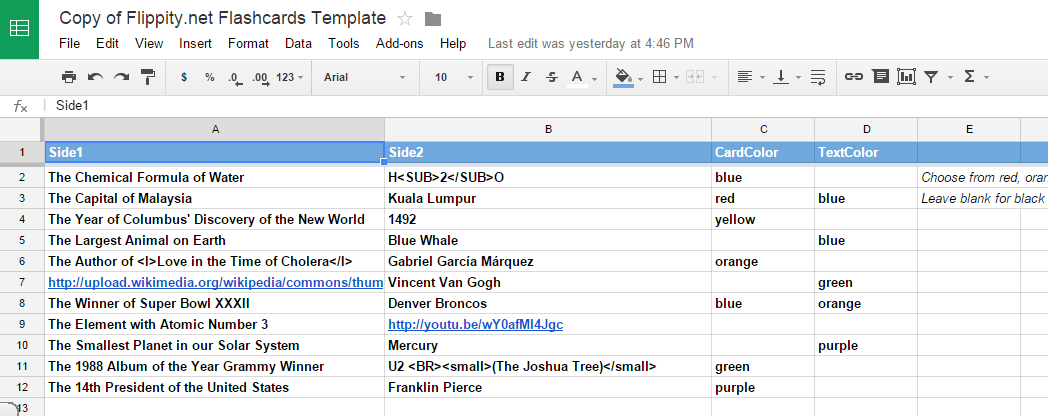Select the 'Kuala Lumpur' cell

point(548,199)
